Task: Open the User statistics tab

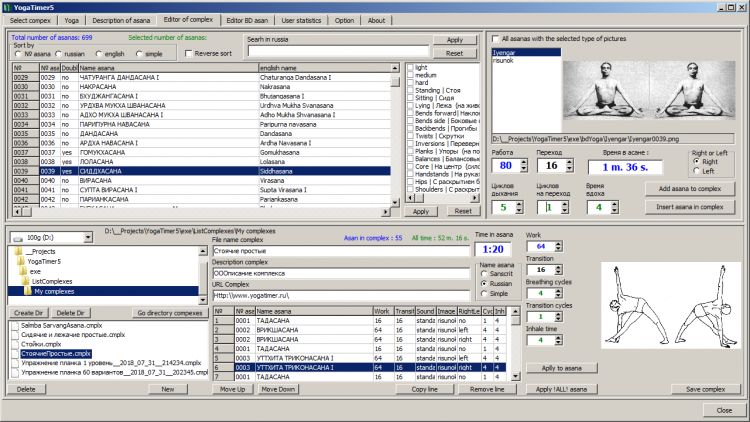Action: [x=300, y=20]
